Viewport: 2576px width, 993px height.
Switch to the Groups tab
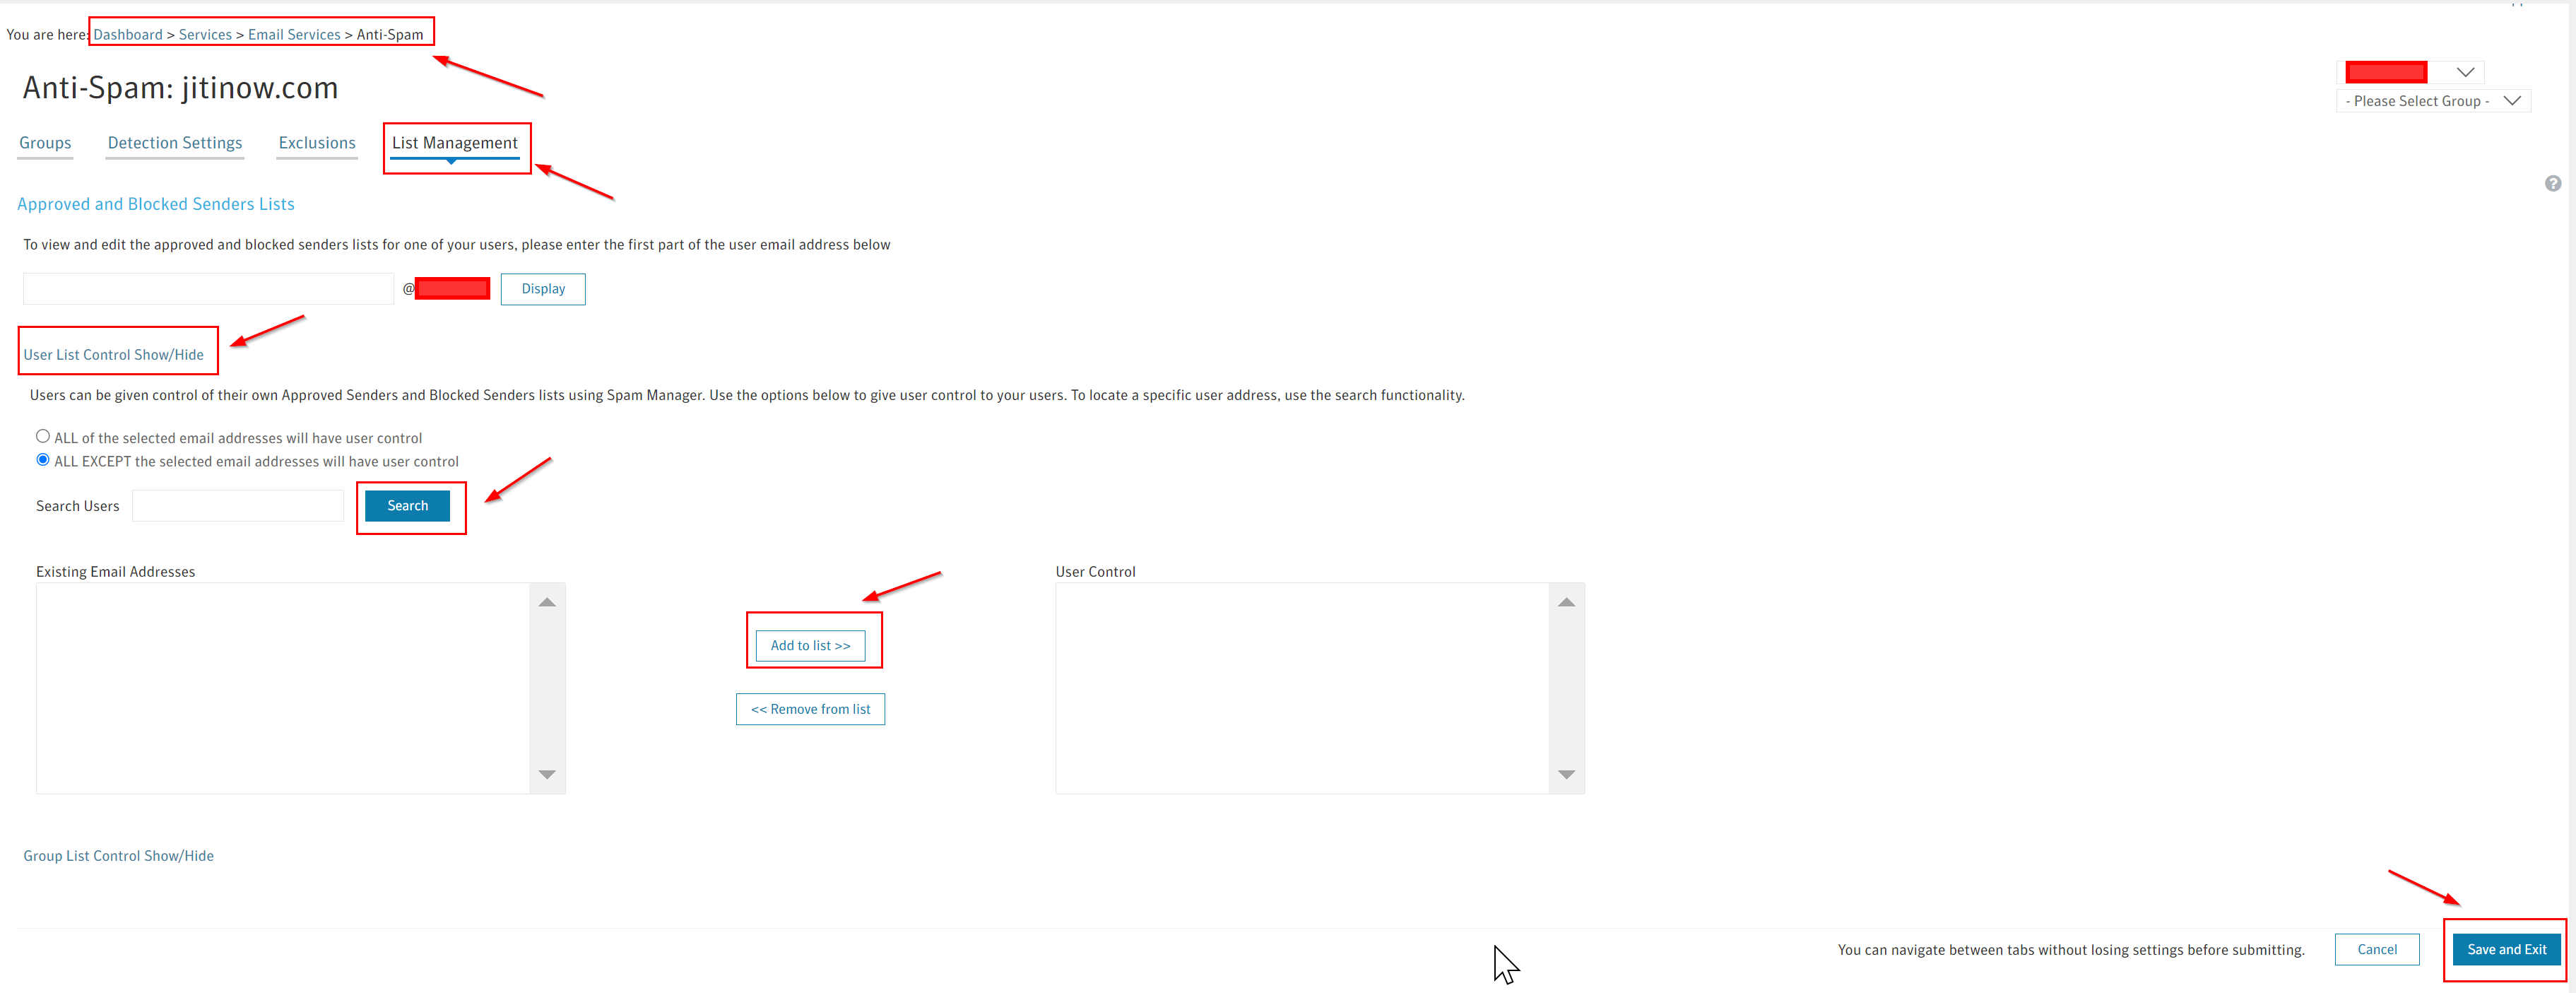pyautogui.click(x=45, y=143)
